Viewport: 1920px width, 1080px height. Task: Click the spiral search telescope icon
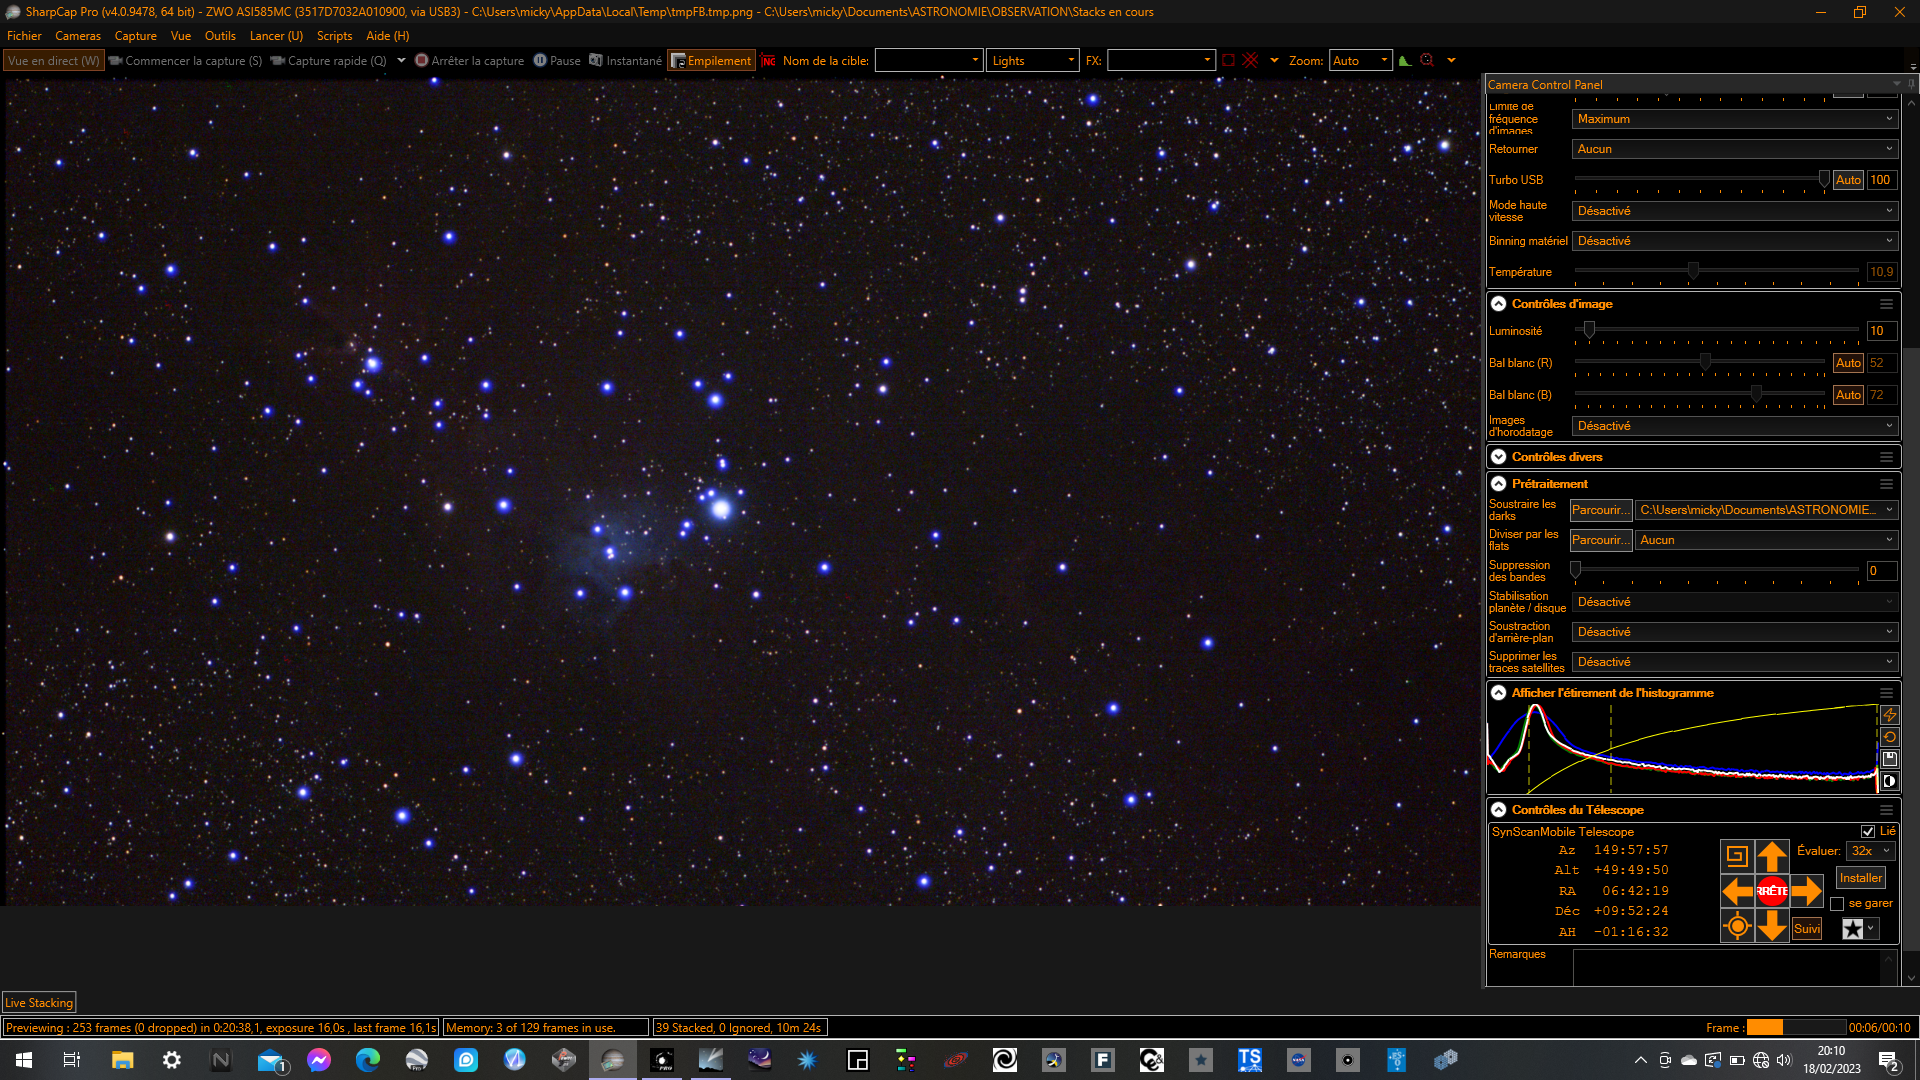click(1737, 856)
